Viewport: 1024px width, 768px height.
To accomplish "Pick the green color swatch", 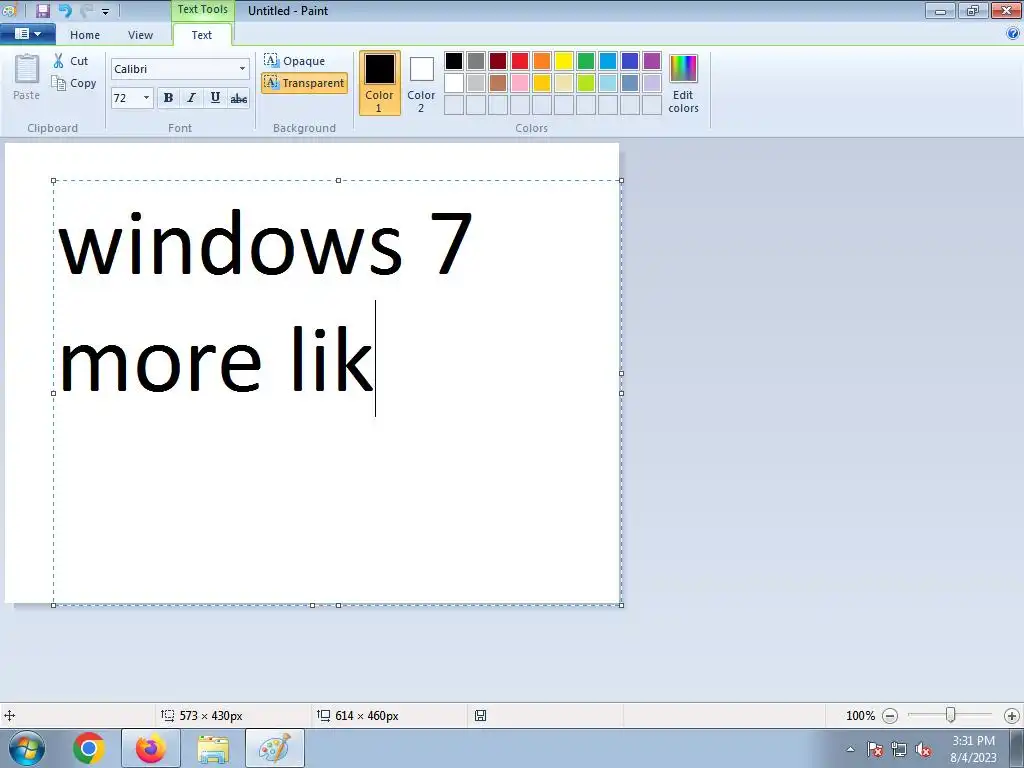I will [586, 61].
